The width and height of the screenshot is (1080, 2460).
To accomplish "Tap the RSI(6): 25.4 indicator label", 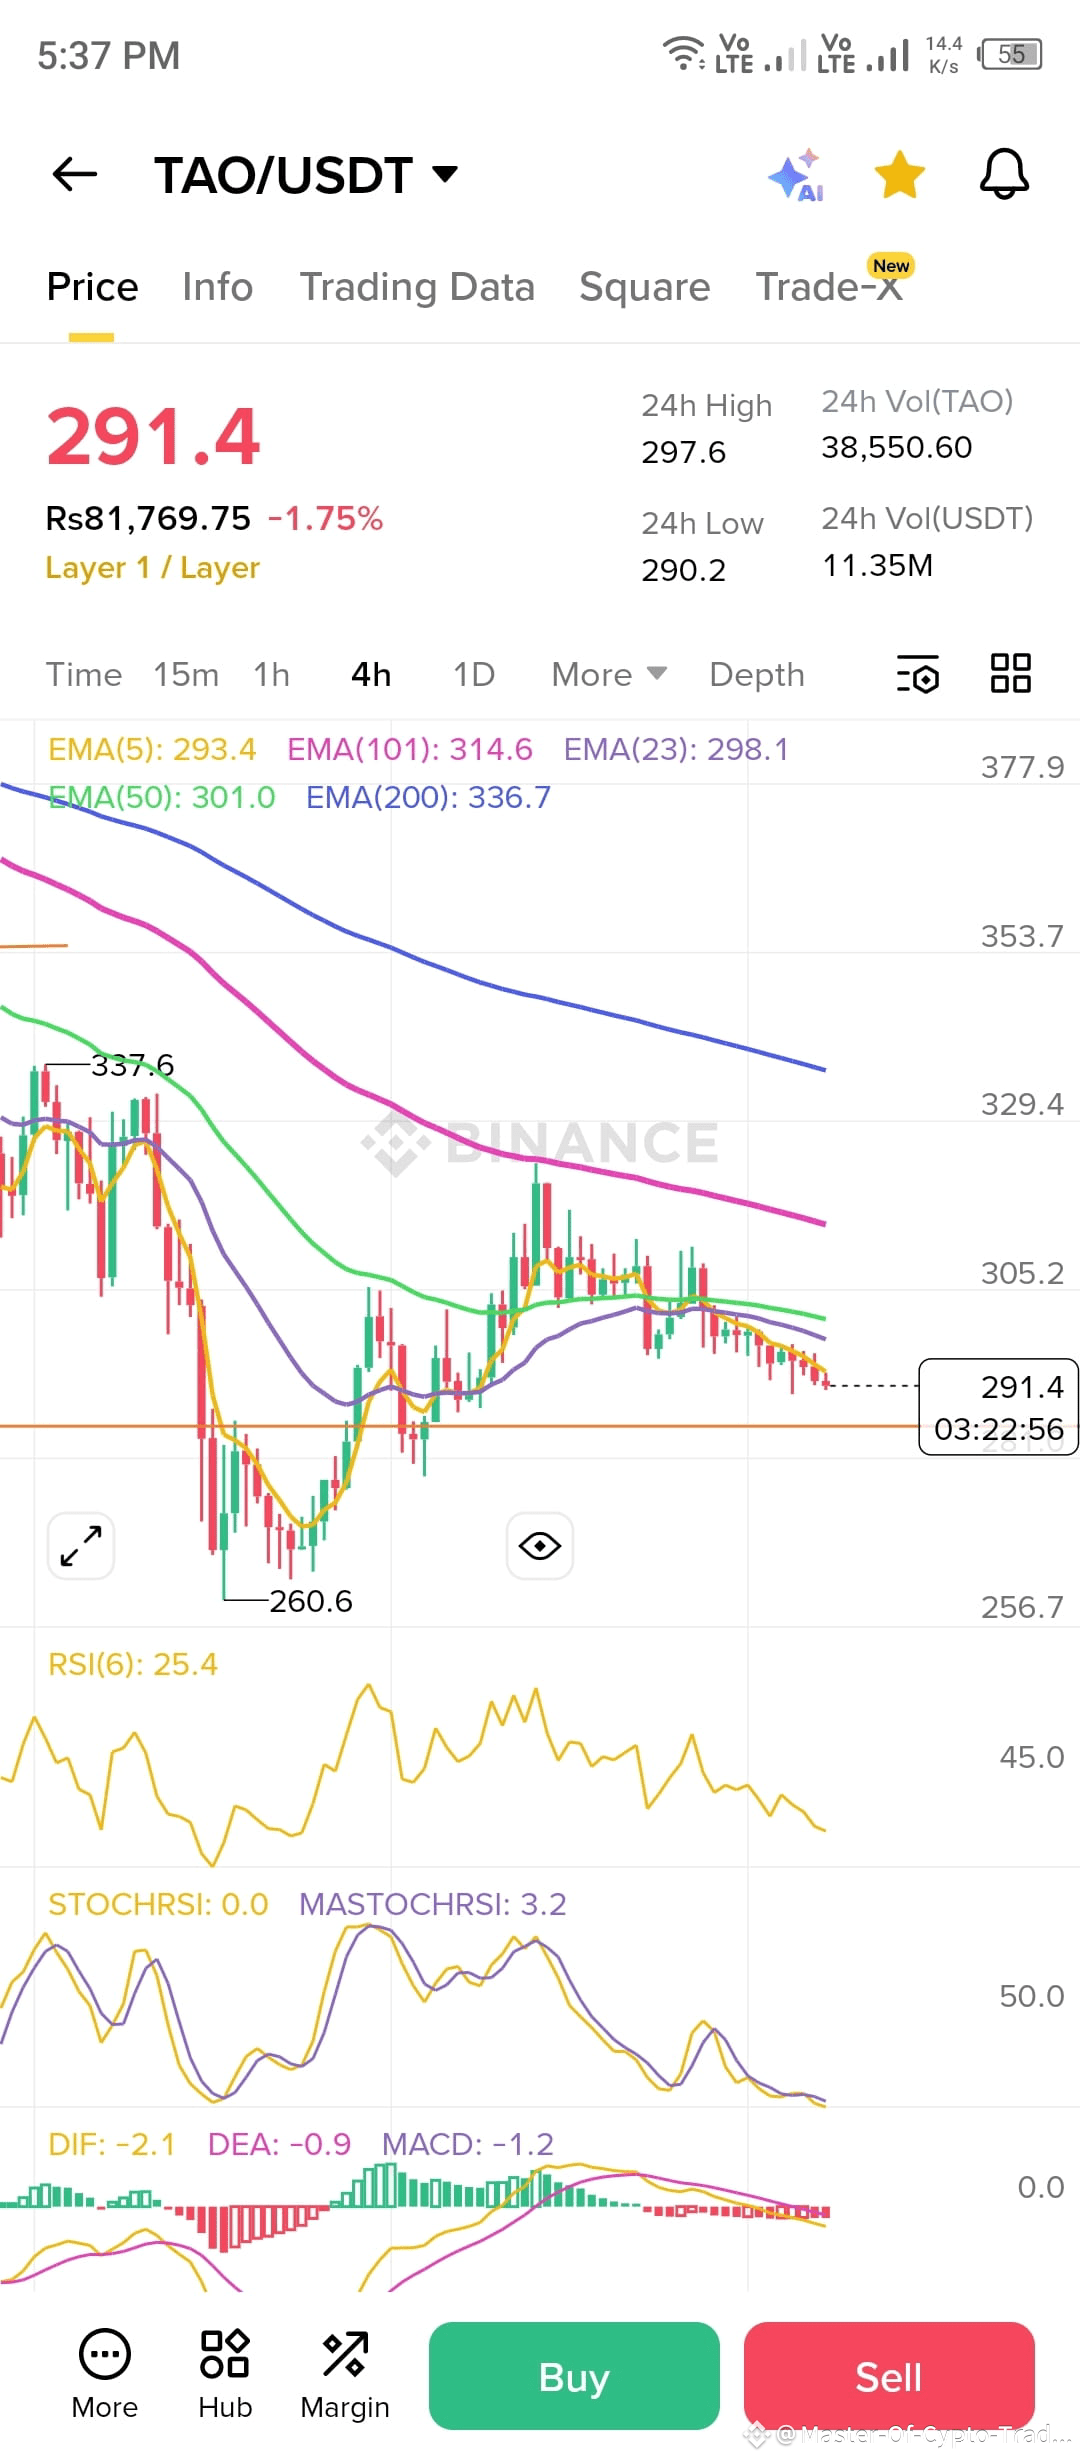I will pyautogui.click(x=133, y=1664).
